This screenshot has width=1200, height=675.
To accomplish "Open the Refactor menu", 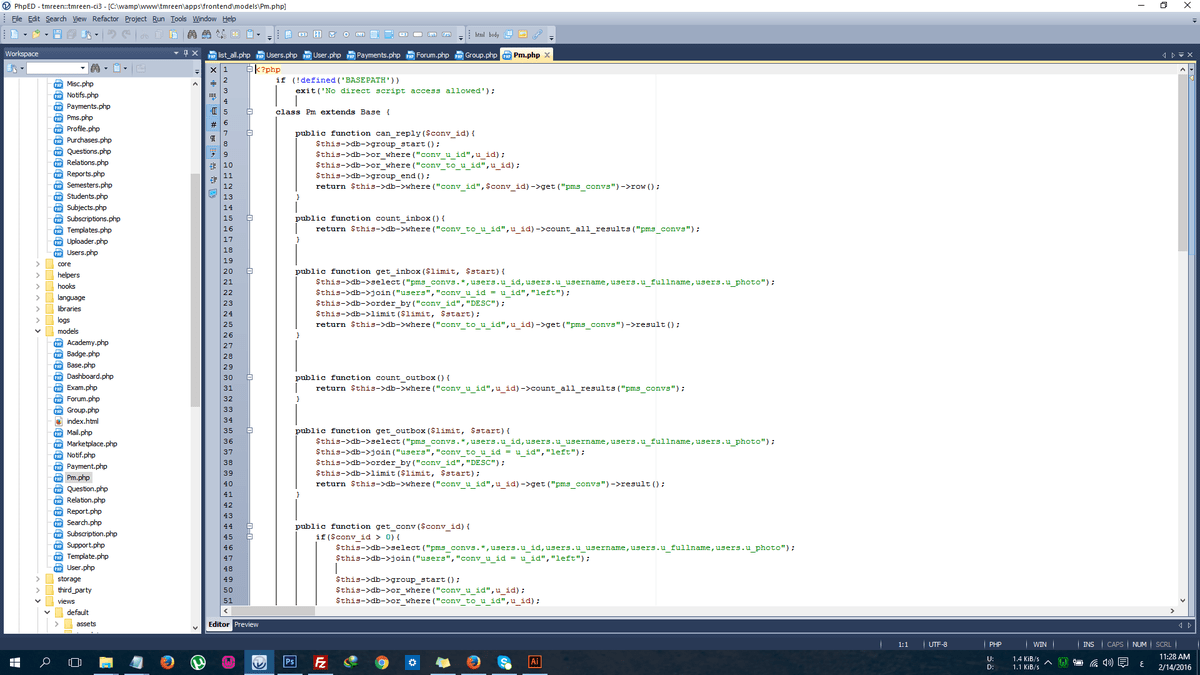I will [x=105, y=19].
